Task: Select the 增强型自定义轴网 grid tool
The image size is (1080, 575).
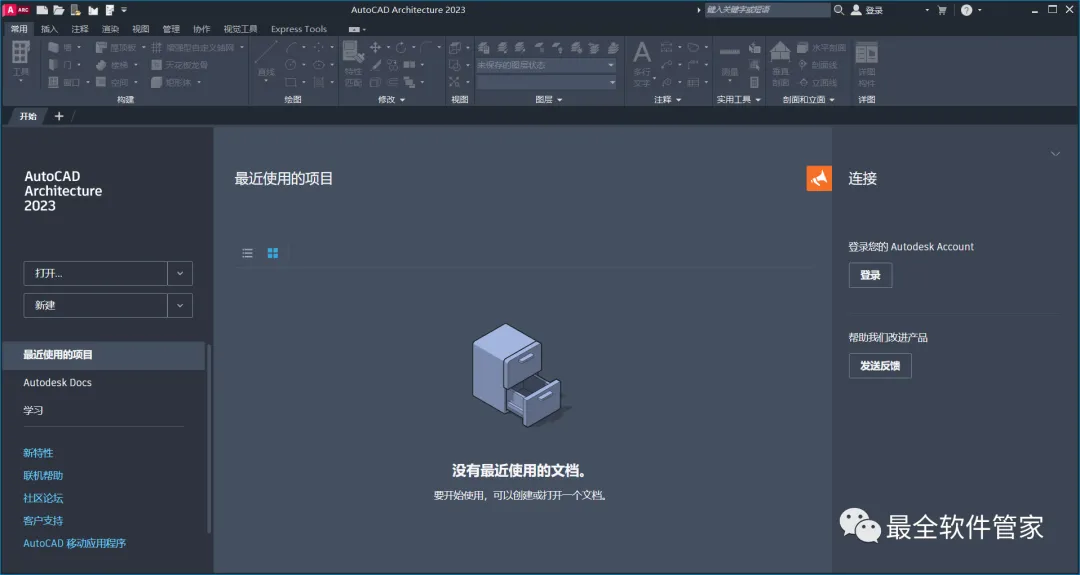Action: 197,48
